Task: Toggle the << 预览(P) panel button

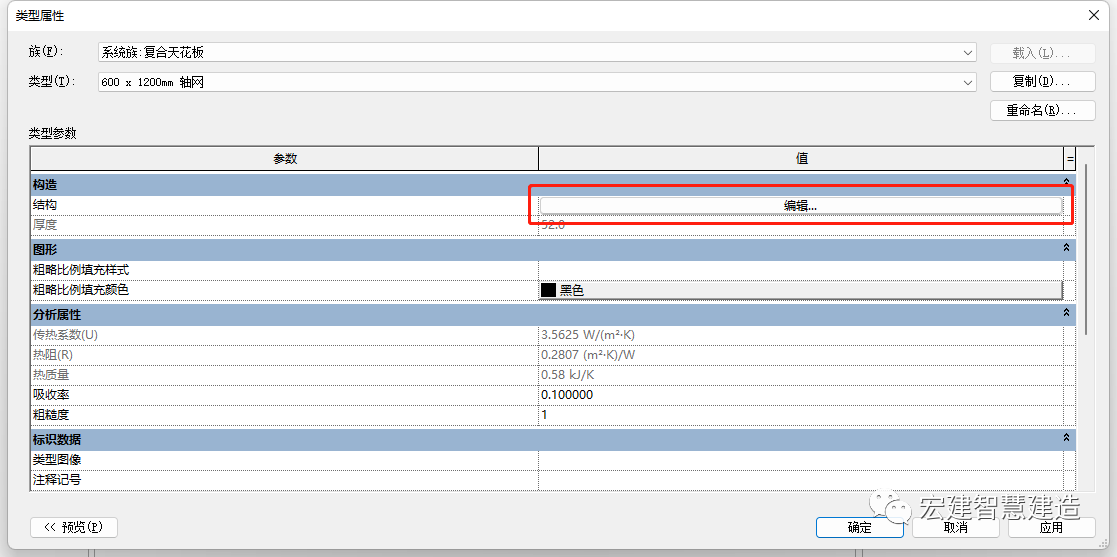Action: 74,527
